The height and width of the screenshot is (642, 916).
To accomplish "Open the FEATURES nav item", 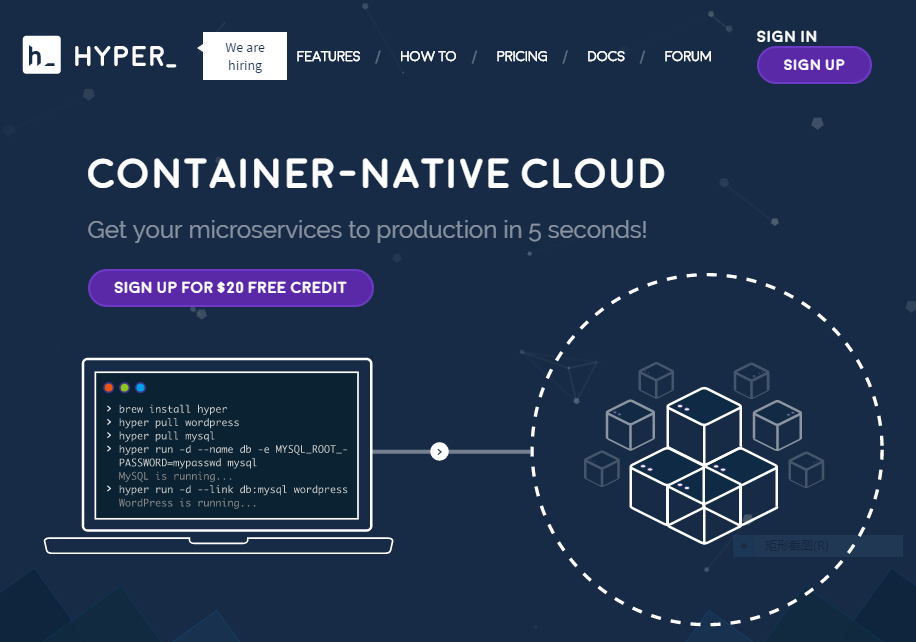I will tap(328, 57).
